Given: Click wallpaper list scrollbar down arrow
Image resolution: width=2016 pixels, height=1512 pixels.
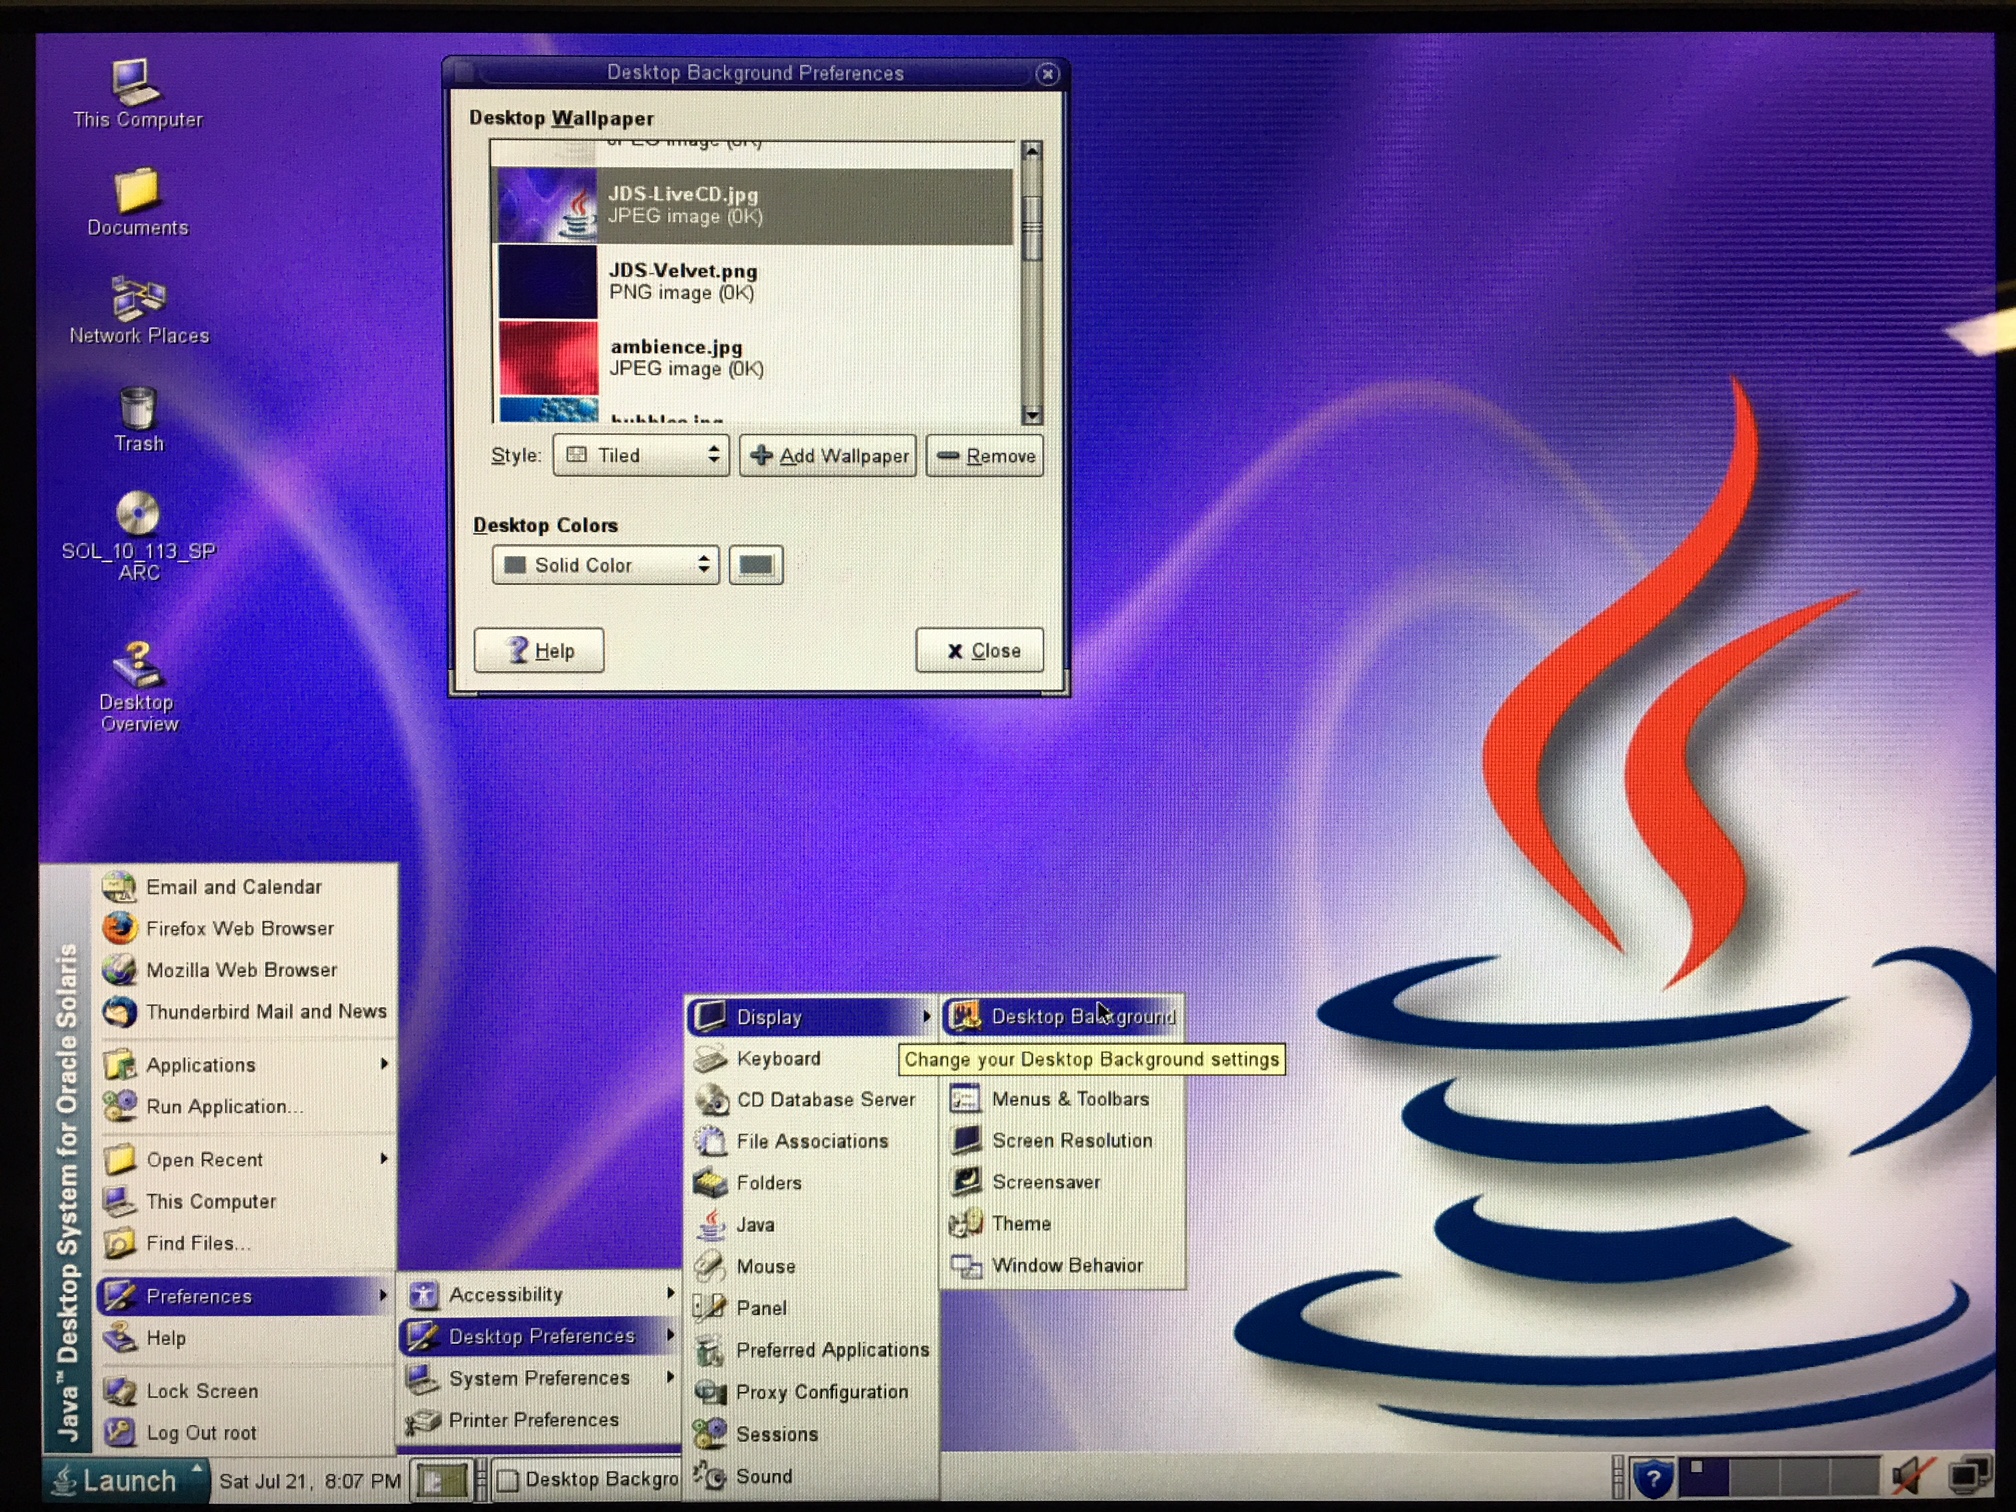Looking at the screenshot, I should (x=1032, y=415).
